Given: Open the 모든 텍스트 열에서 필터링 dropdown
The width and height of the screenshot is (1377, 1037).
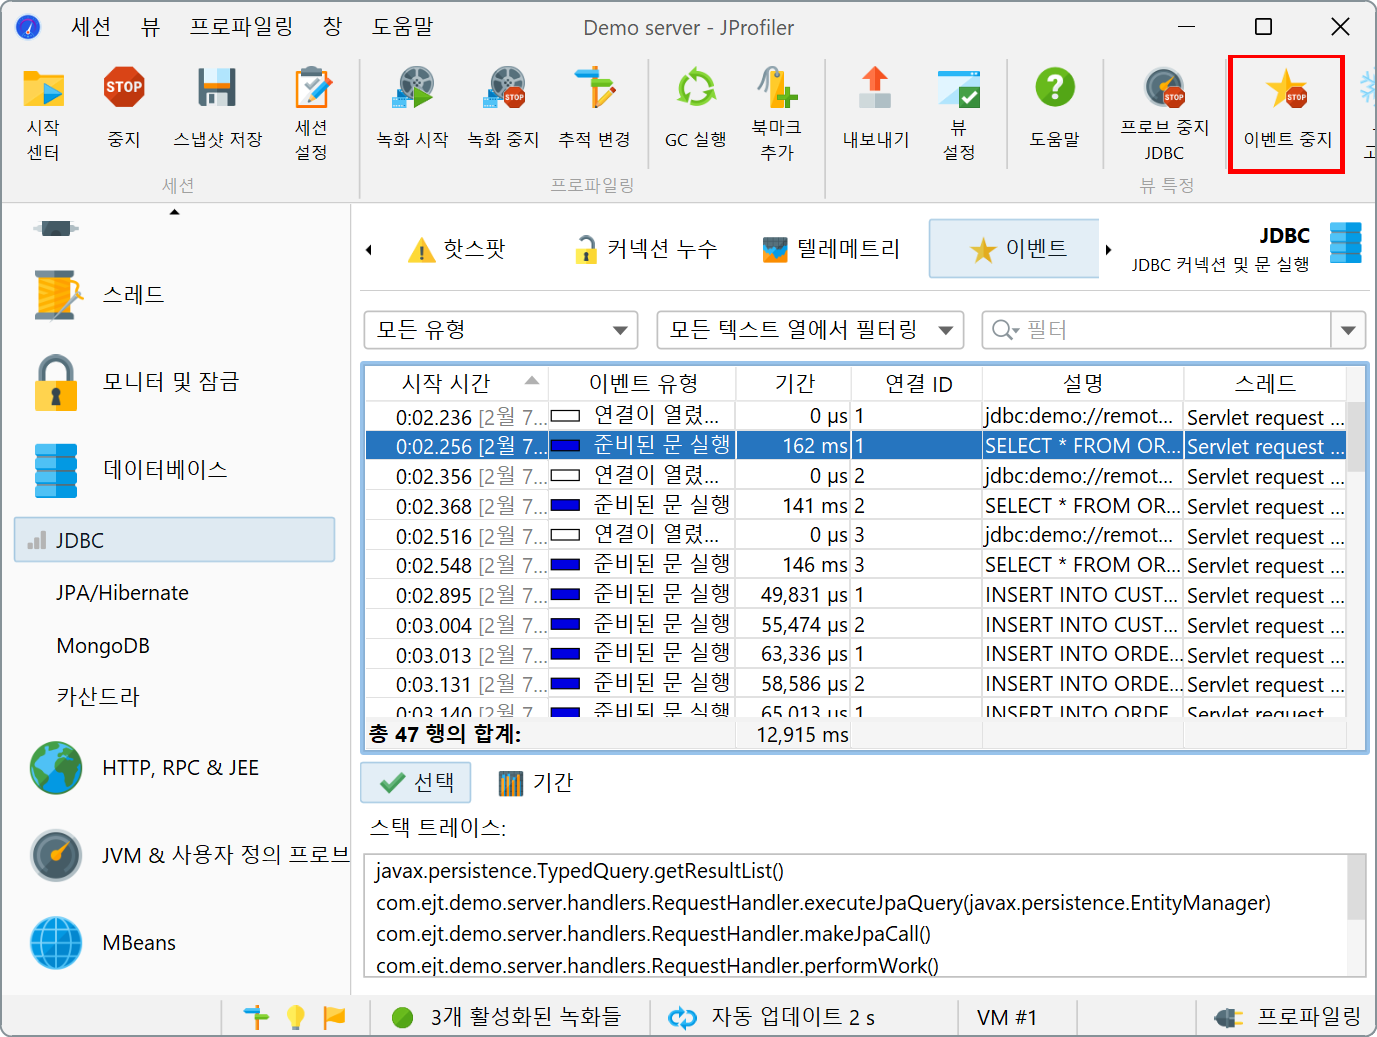Looking at the screenshot, I should pos(810,330).
